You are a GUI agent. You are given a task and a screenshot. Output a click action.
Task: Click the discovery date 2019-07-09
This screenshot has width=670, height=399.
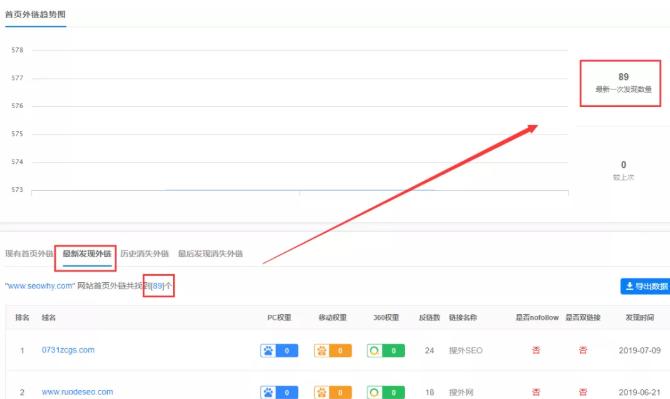(x=640, y=350)
